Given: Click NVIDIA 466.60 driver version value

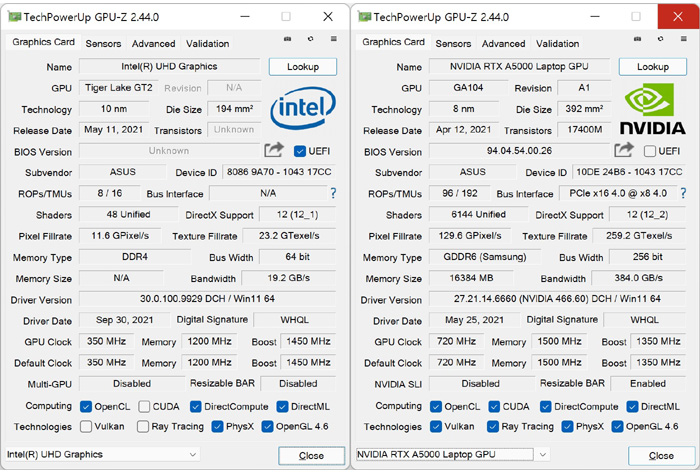Looking at the screenshot, I should (x=557, y=299).
